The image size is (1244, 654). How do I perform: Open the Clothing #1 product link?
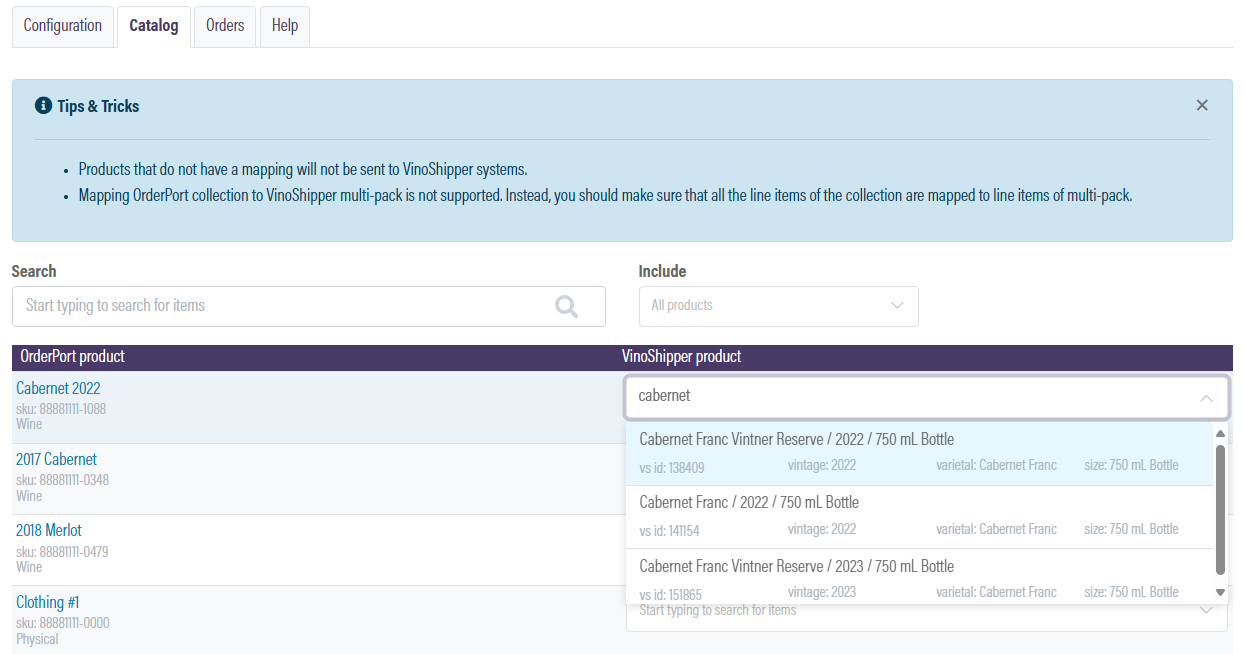[48, 602]
